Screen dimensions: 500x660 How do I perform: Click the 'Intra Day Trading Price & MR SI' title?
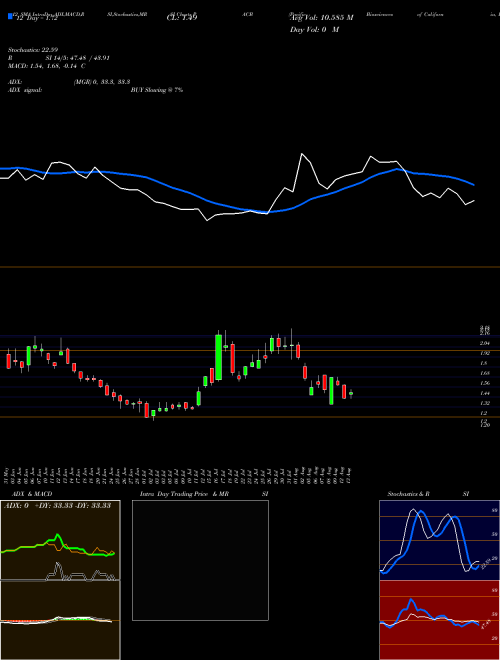[204, 494]
